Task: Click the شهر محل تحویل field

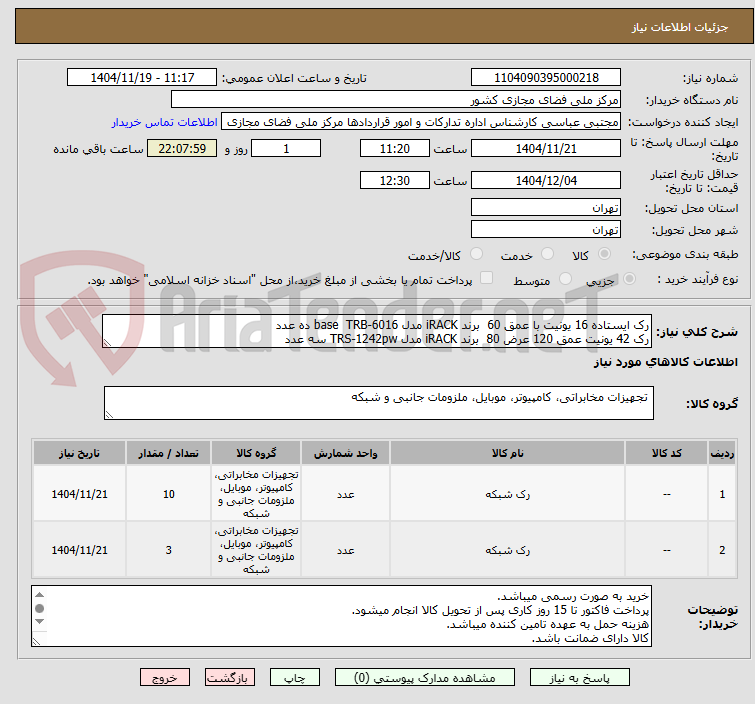Action: coord(546,230)
